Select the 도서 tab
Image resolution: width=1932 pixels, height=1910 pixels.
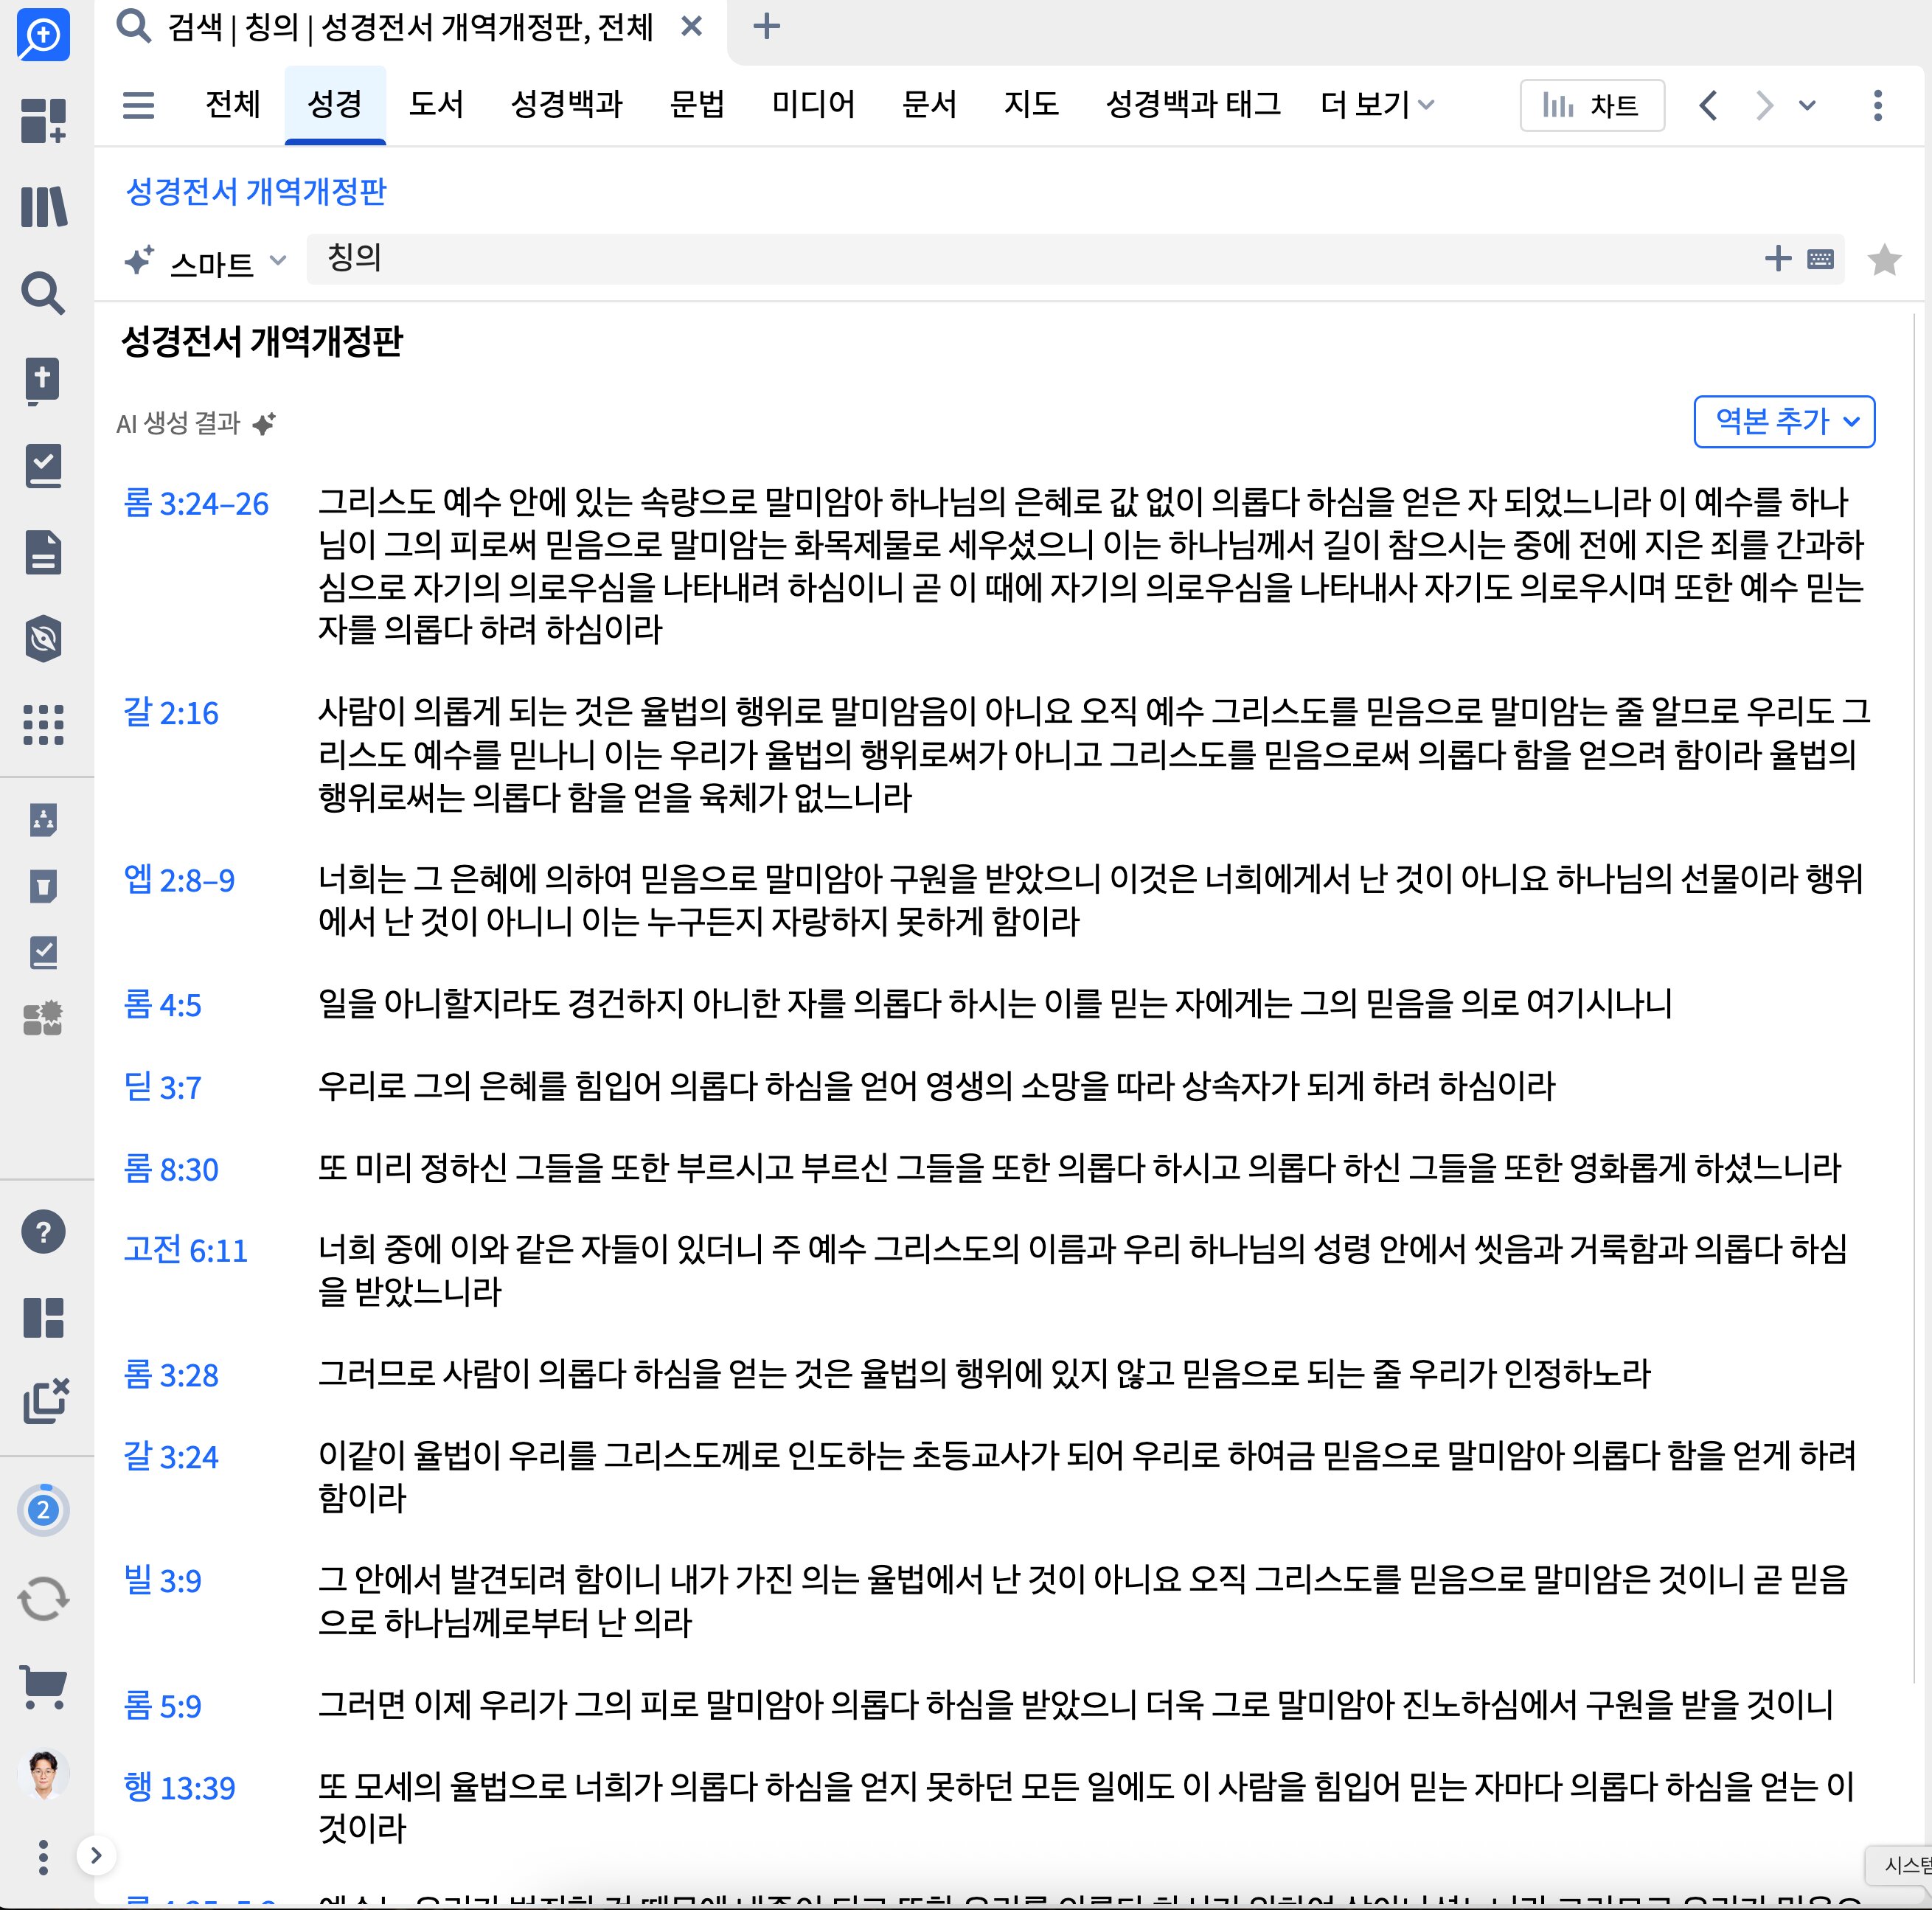click(437, 104)
